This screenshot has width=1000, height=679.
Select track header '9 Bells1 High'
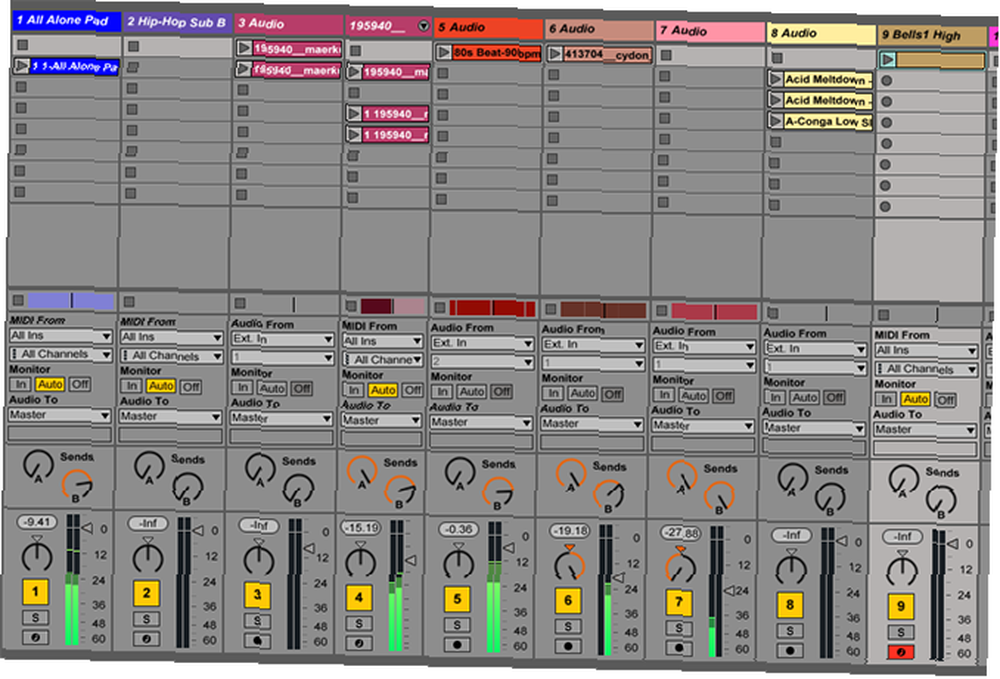tap(932, 35)
